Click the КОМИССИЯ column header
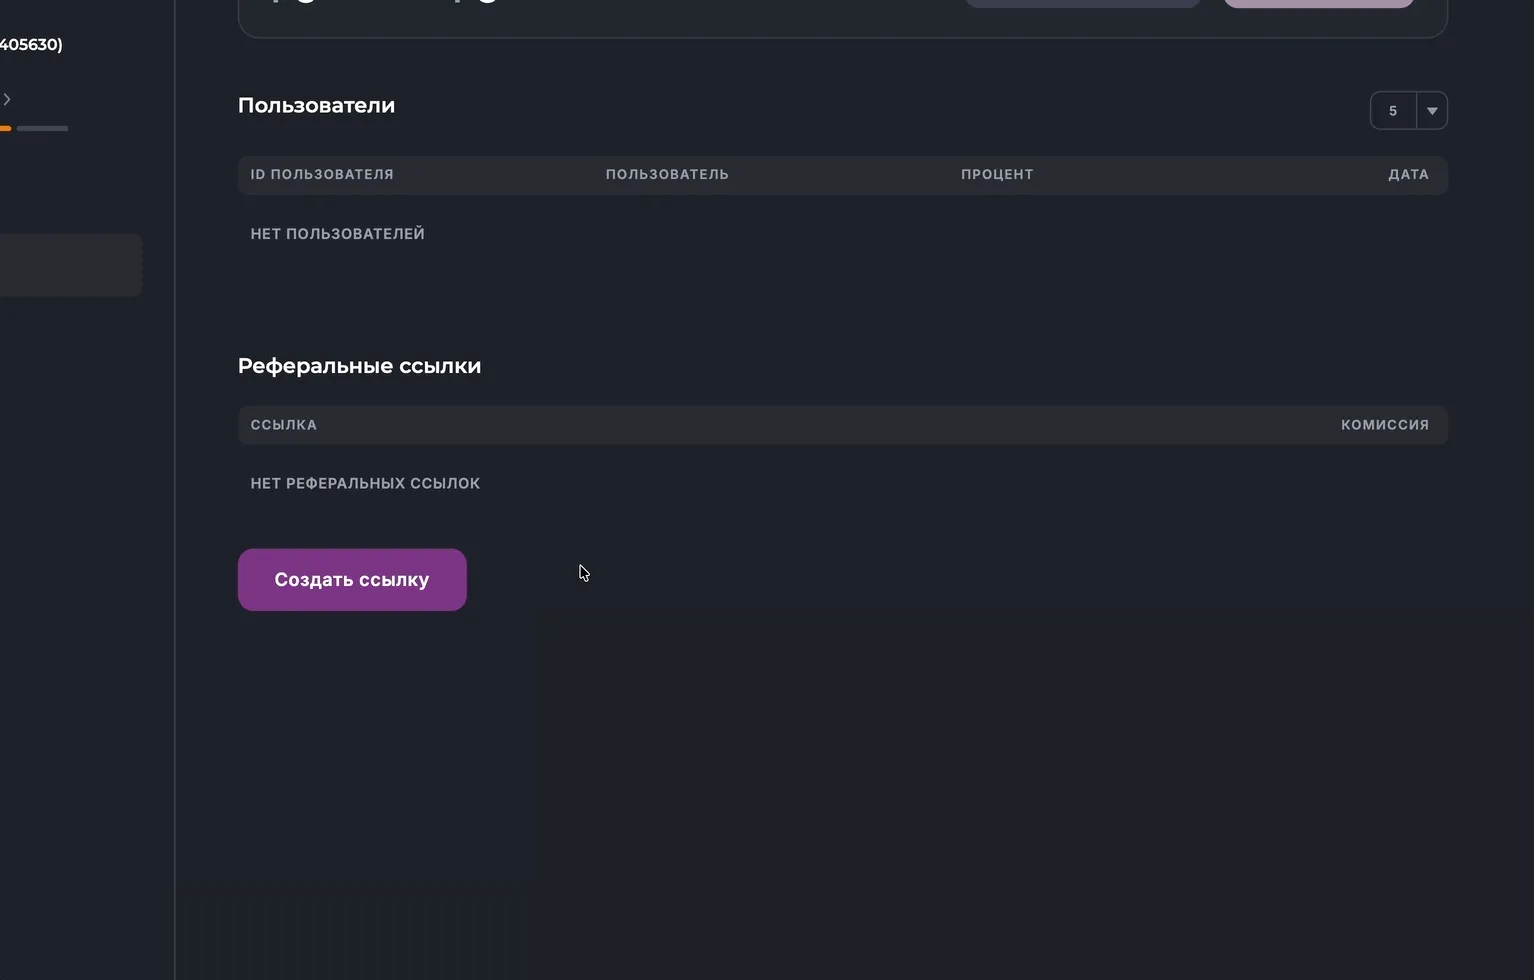This screenshot has width=1534, height=980. click(1384, 425)
